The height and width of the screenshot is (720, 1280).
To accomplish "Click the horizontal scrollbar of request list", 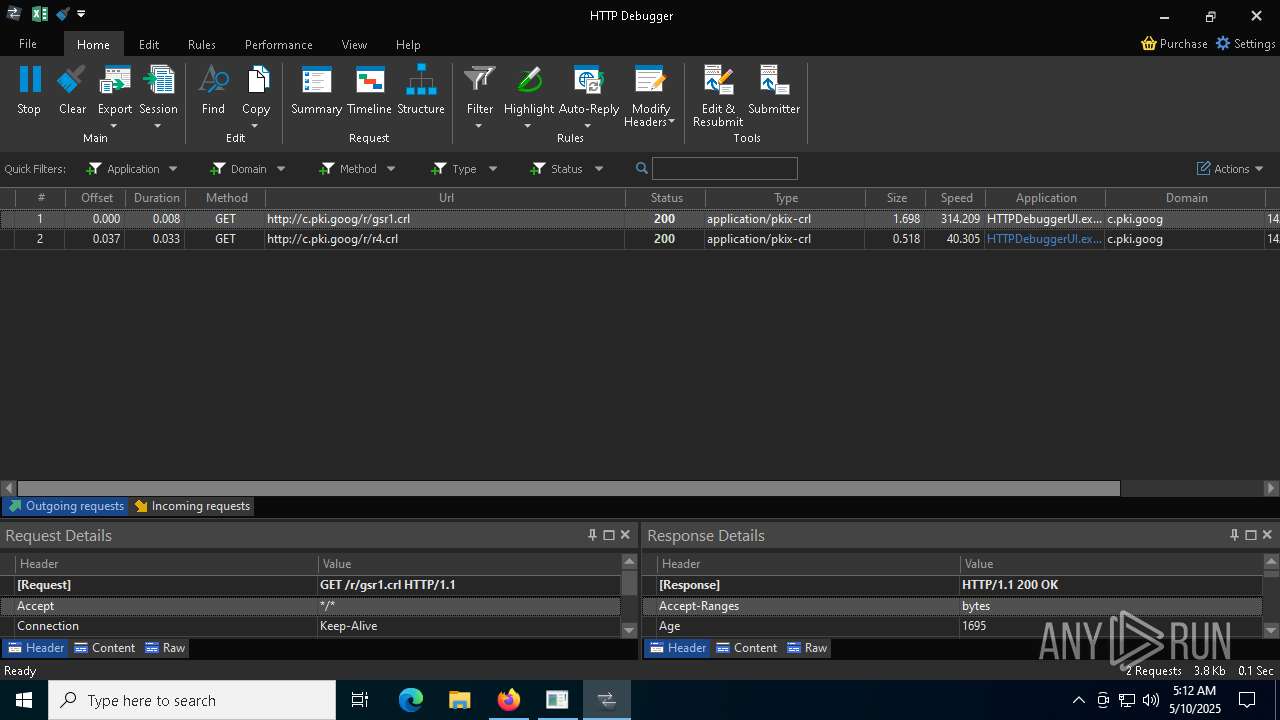I will [x=569, y=488].
